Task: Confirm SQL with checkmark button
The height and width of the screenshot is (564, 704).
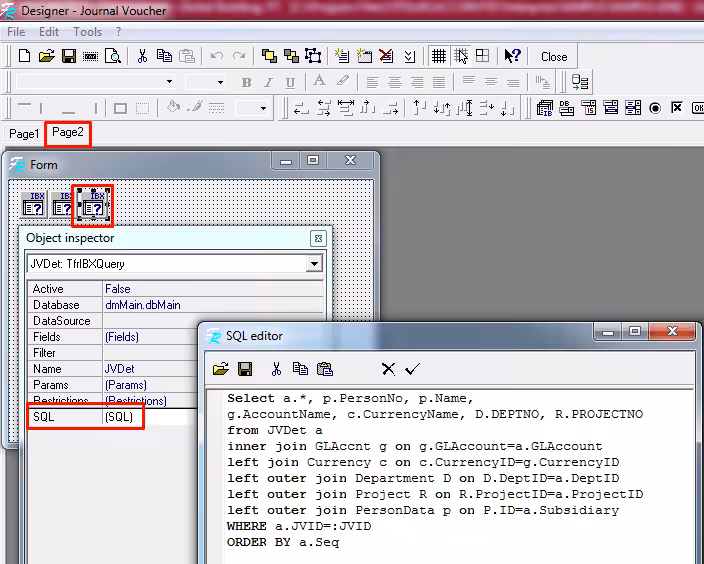Action: (x=412, y=369)
